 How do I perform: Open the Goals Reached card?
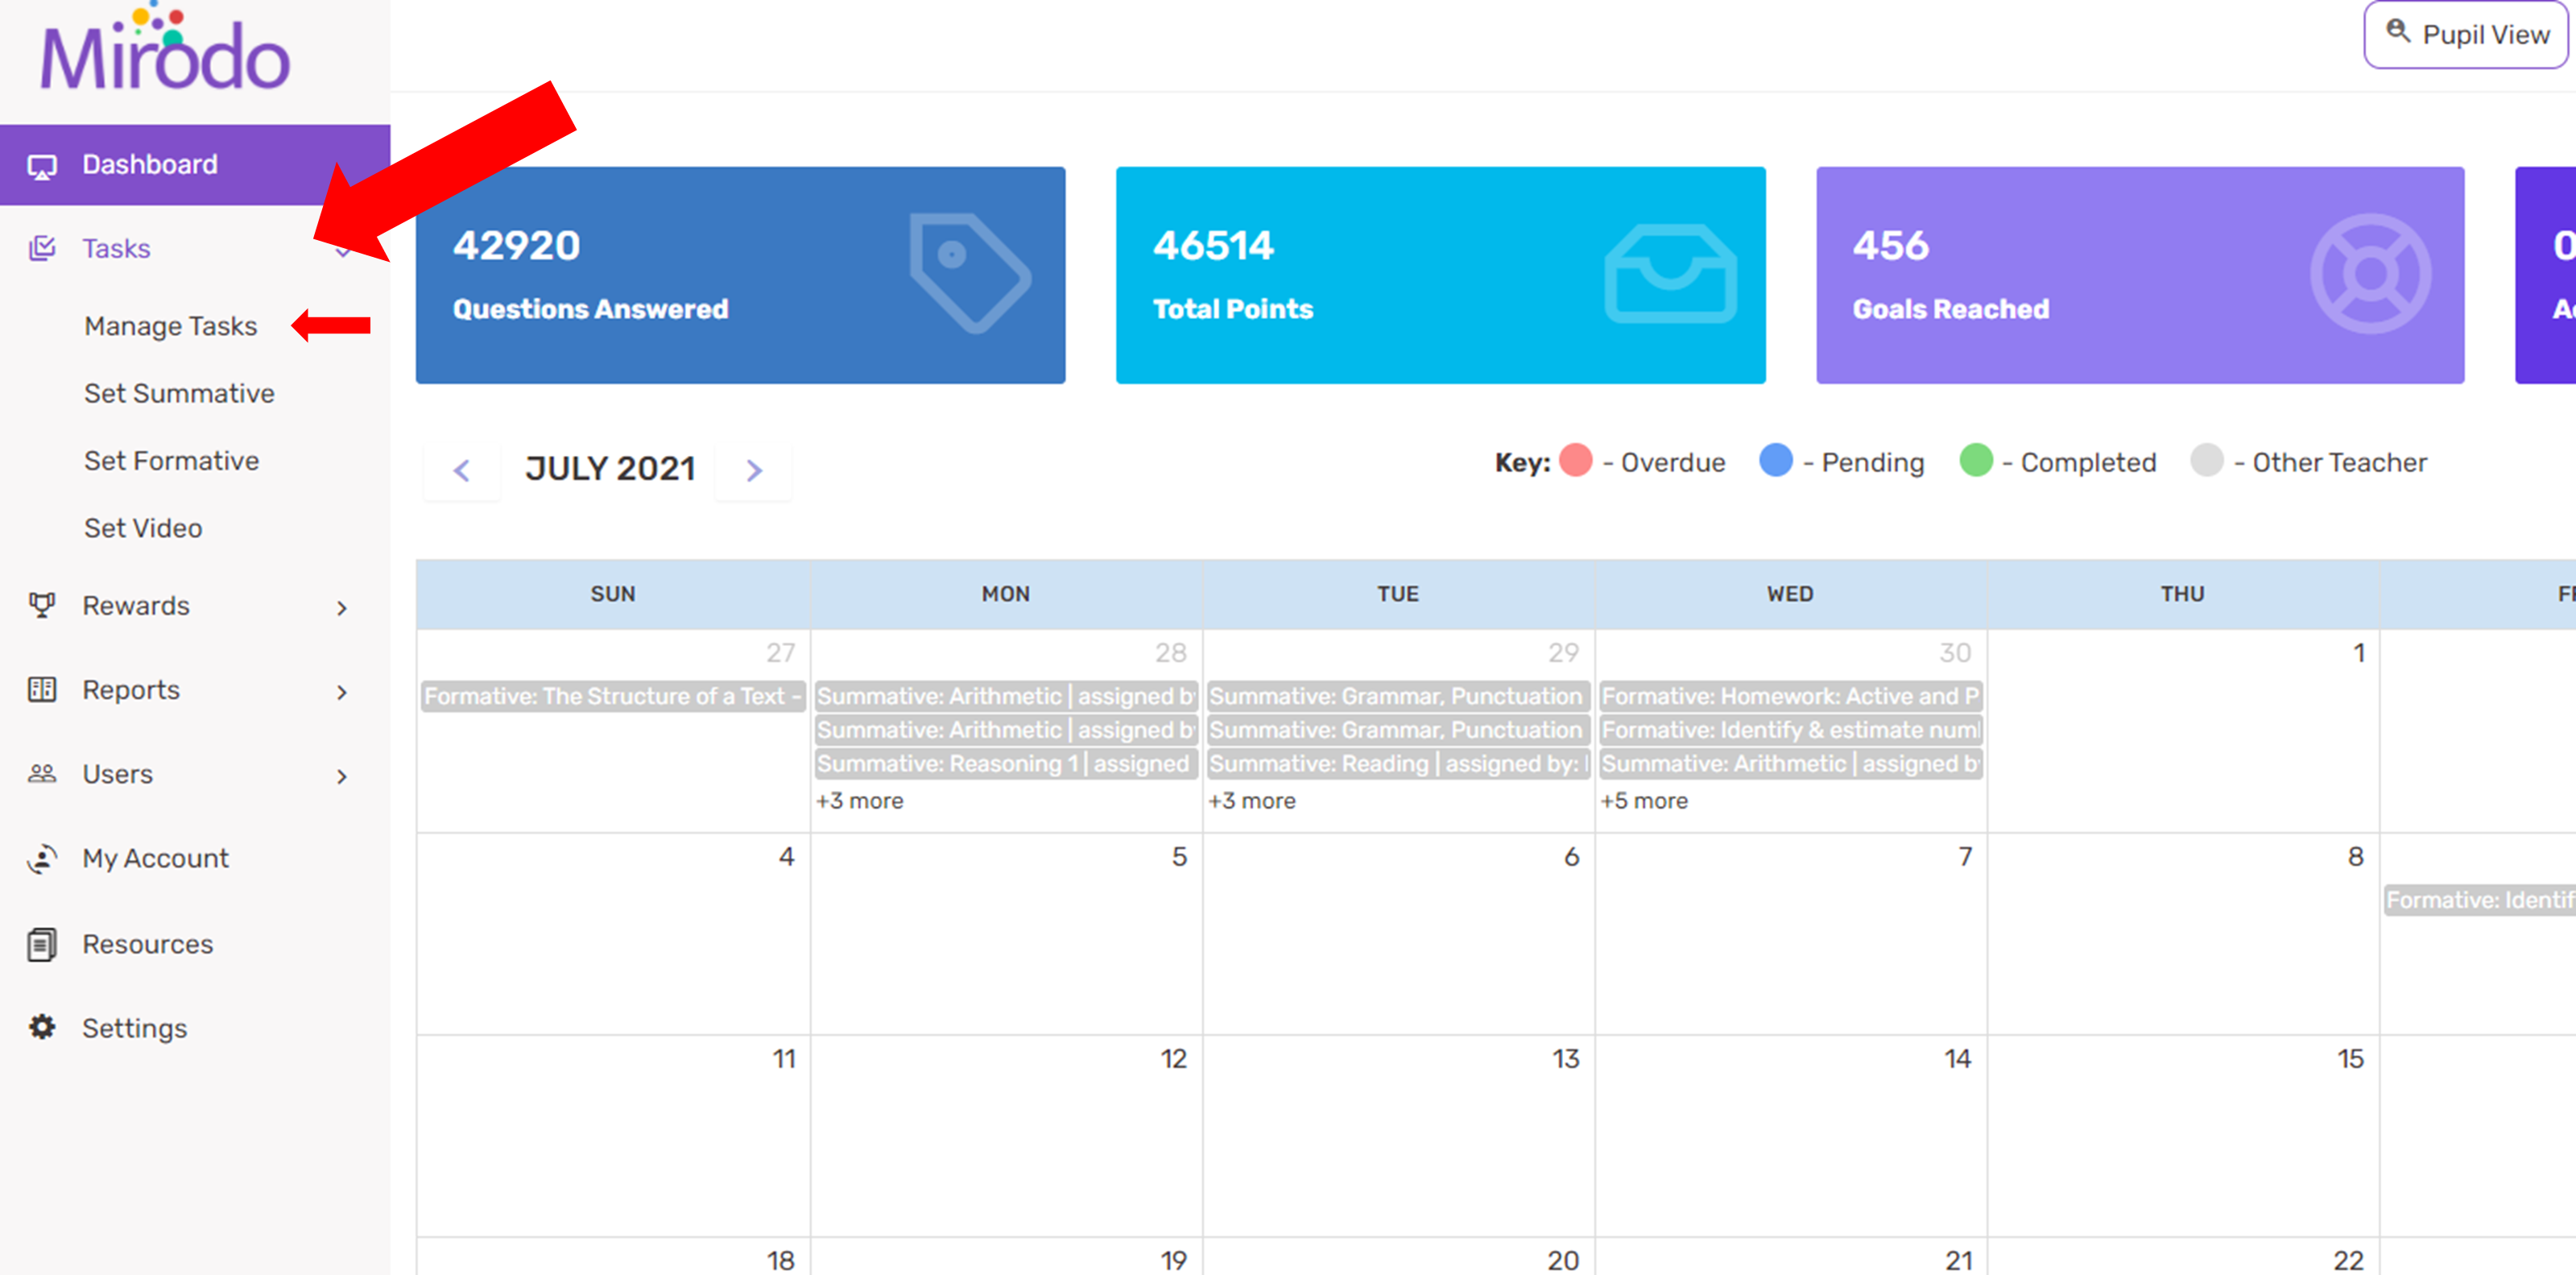click(2140, 275)
